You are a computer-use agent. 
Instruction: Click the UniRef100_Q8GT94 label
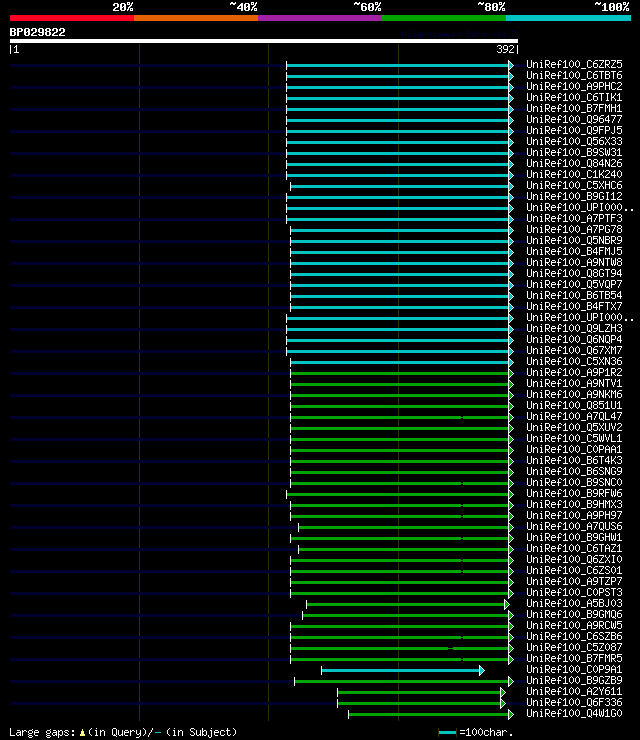click(574, 274)
